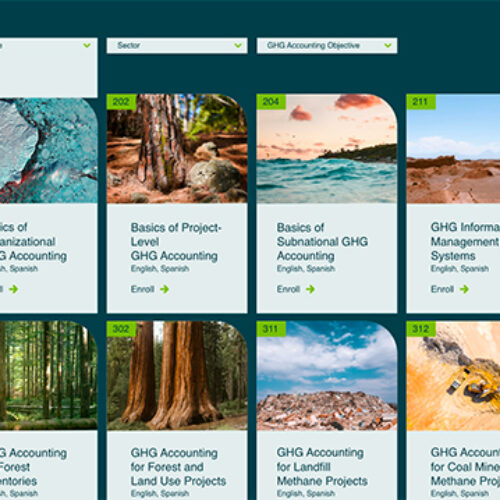Open GHG Accounting for Landfill Methane Projects title
This screenshot has width=500, height=500.
322,467
